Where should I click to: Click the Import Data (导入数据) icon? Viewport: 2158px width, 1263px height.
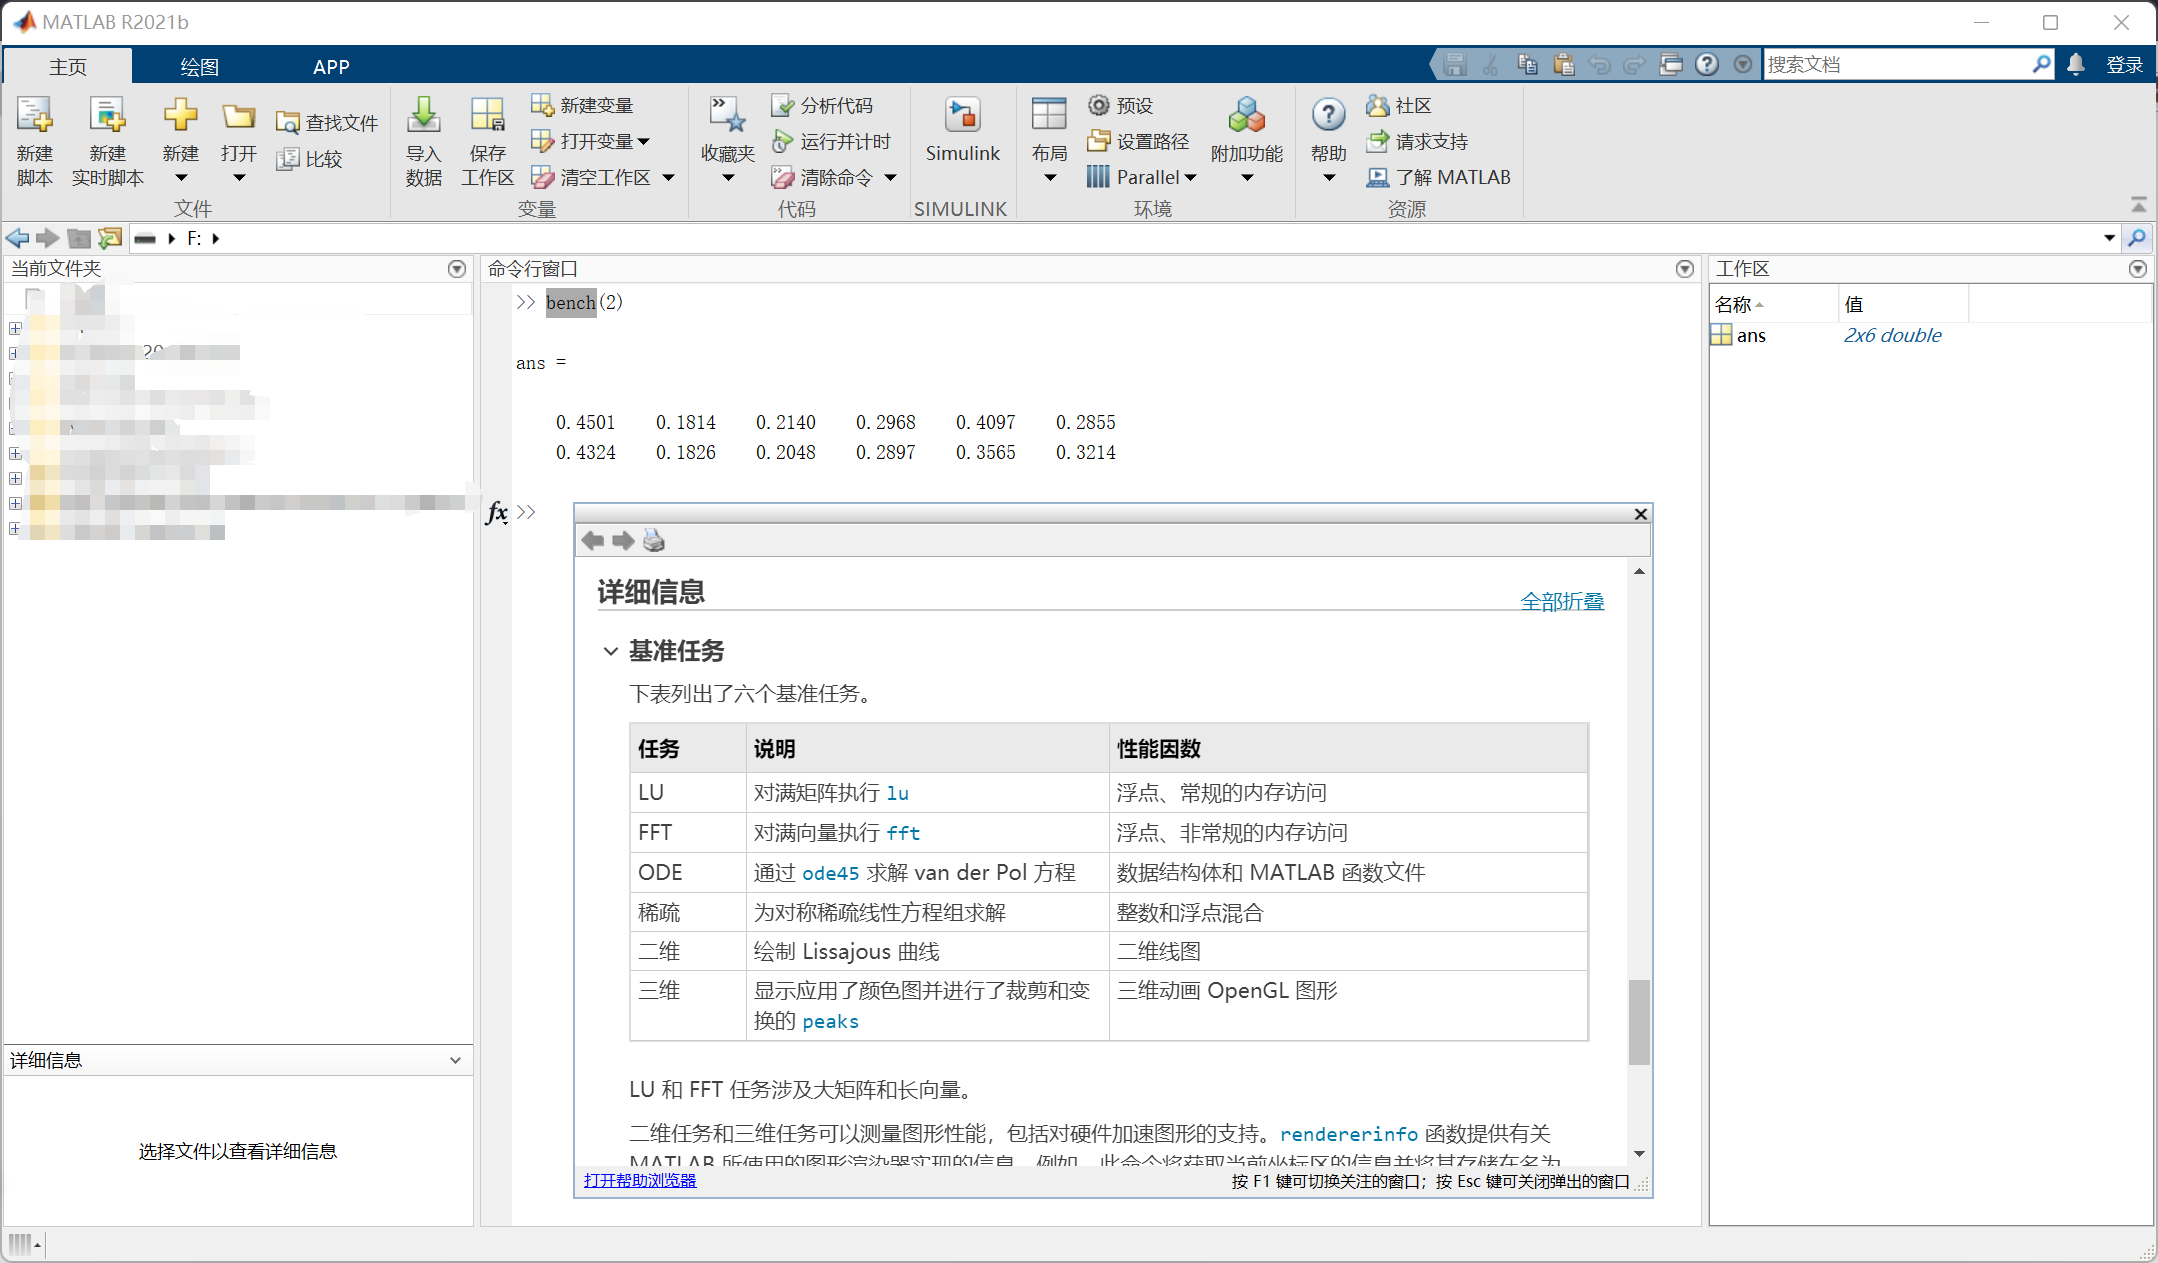424,116
